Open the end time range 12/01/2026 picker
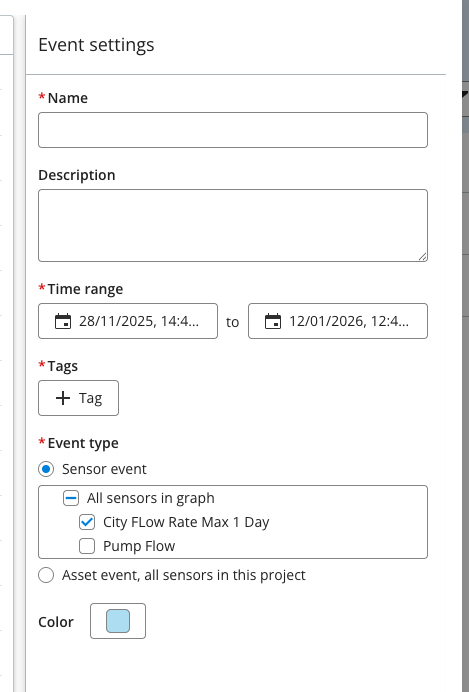The image size is (469, 692). [x=338, y=321]
